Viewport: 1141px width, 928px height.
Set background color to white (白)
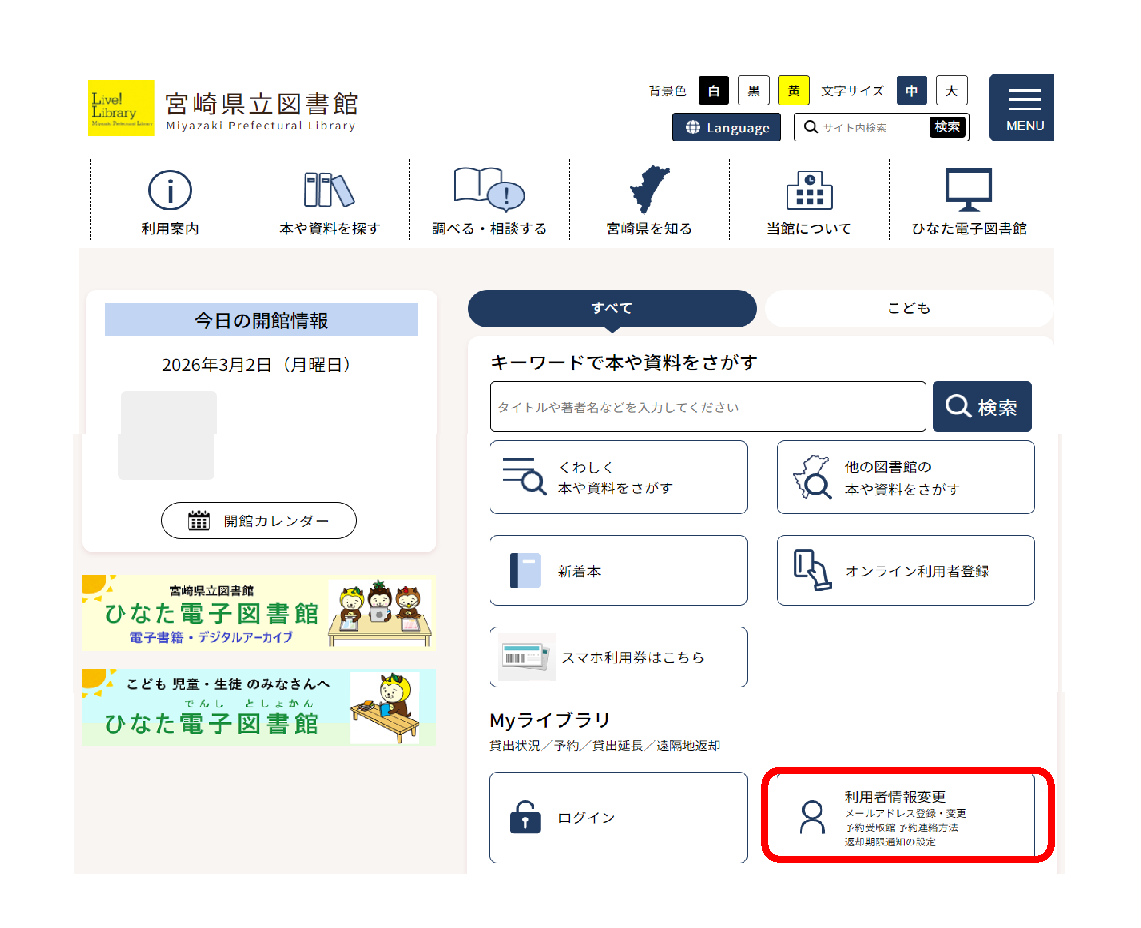pos(713,91)
